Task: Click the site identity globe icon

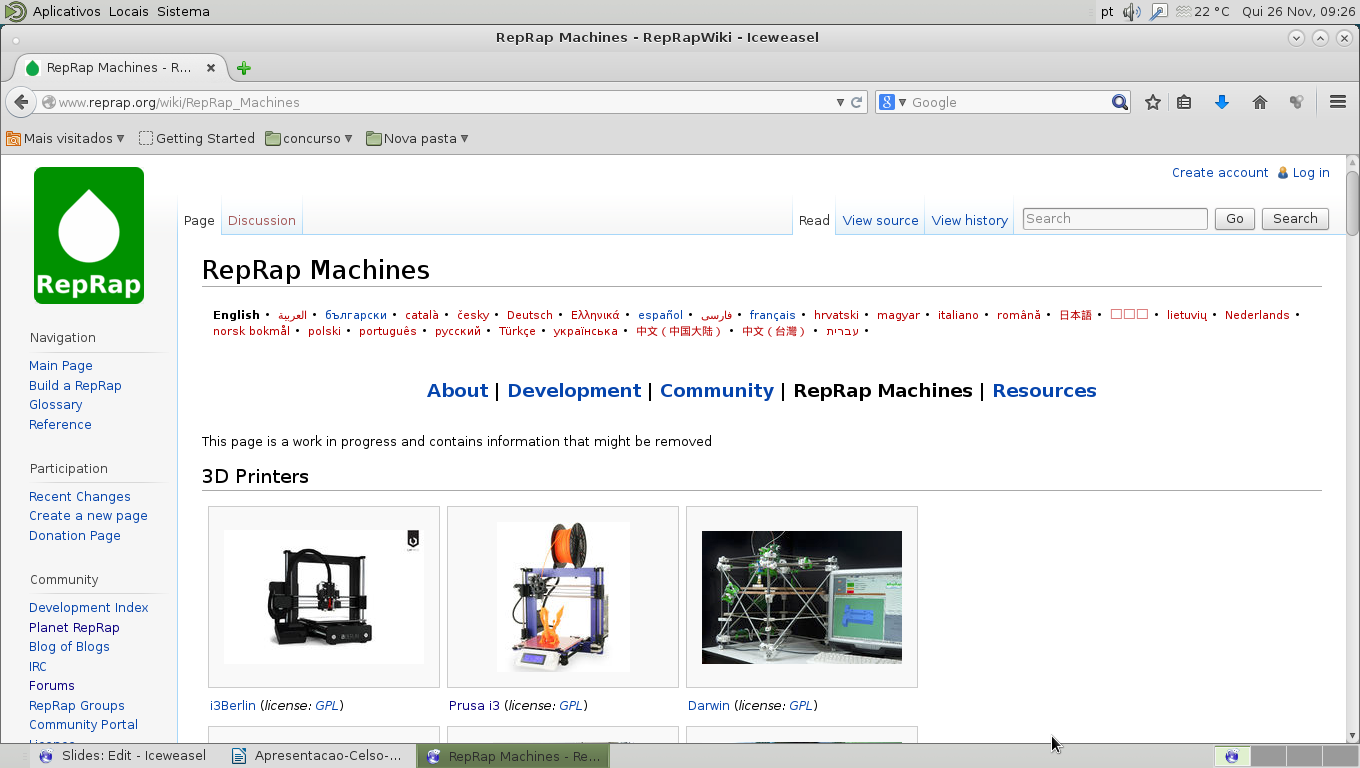Action: point(48,102)
